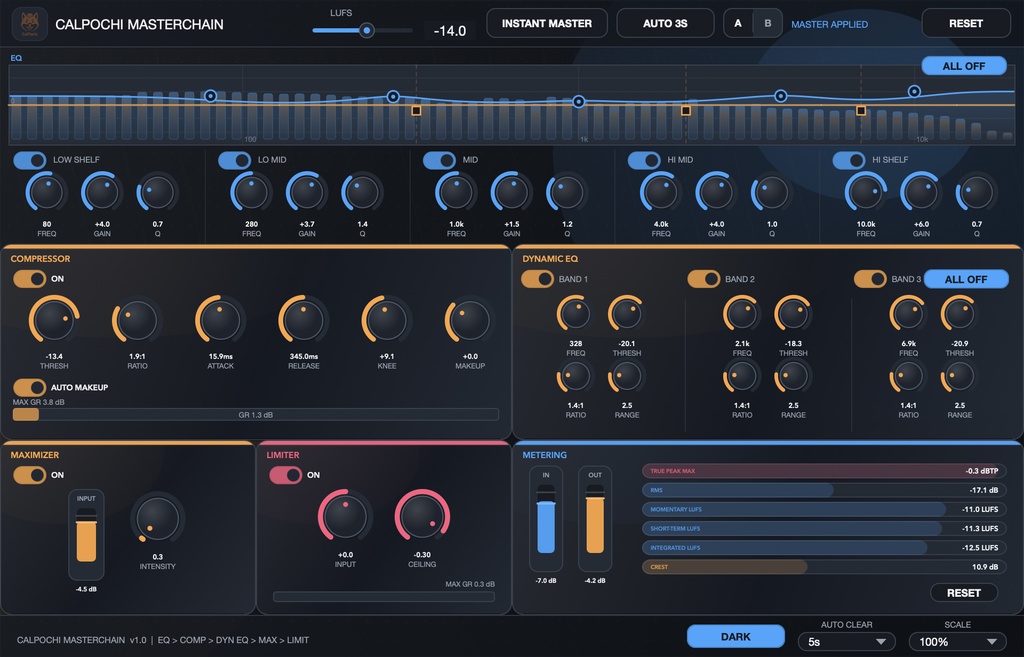Click the Dynamic EQ ALL OFF button

tap(966, 280)
